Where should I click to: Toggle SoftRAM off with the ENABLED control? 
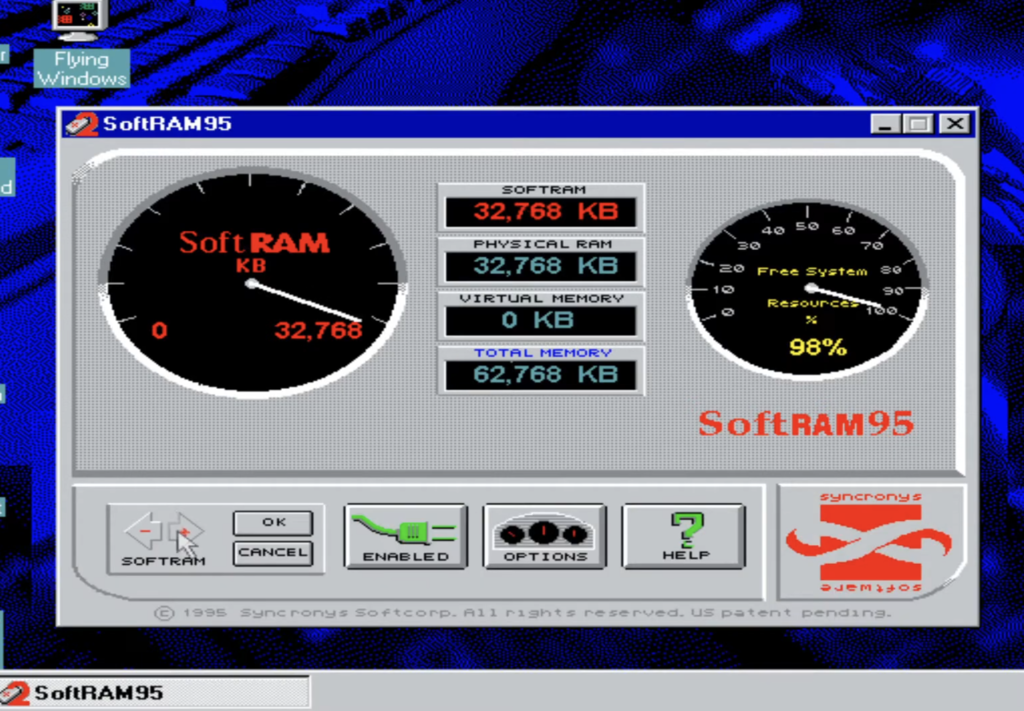pyautogui.click(x=405, y=535)
